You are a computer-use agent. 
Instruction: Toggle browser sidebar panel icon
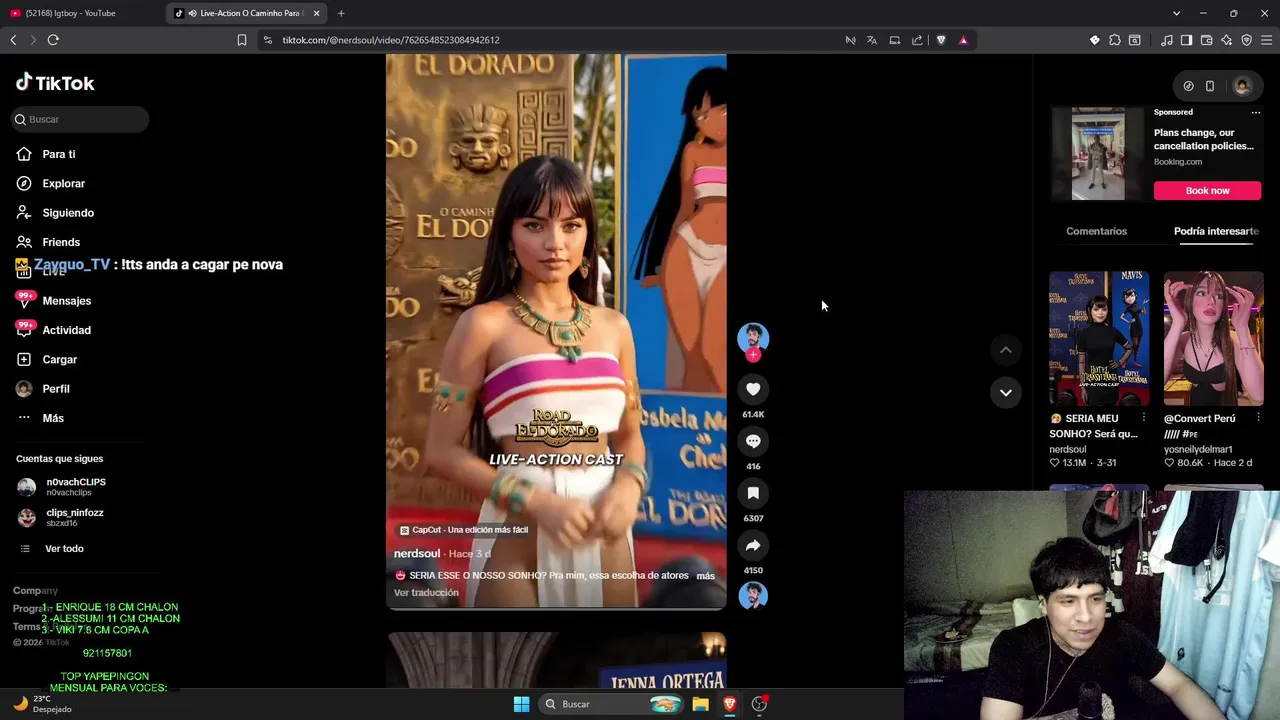[1186, 40]
